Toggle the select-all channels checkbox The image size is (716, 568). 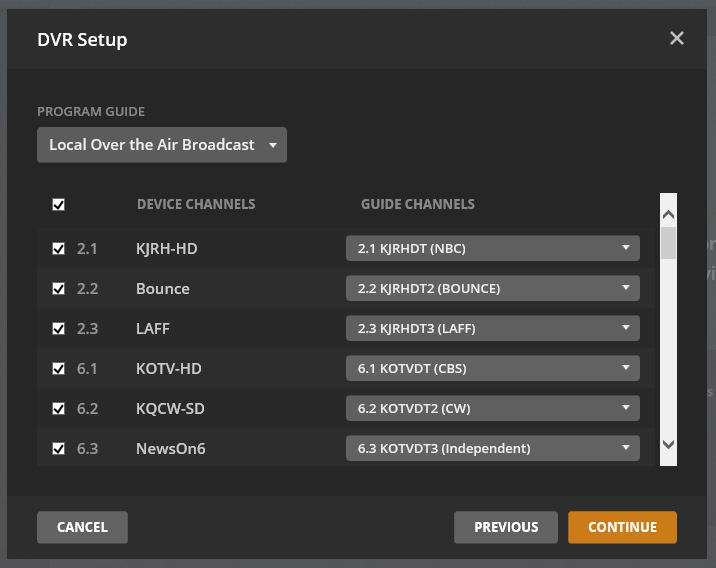tap(59, 205)
